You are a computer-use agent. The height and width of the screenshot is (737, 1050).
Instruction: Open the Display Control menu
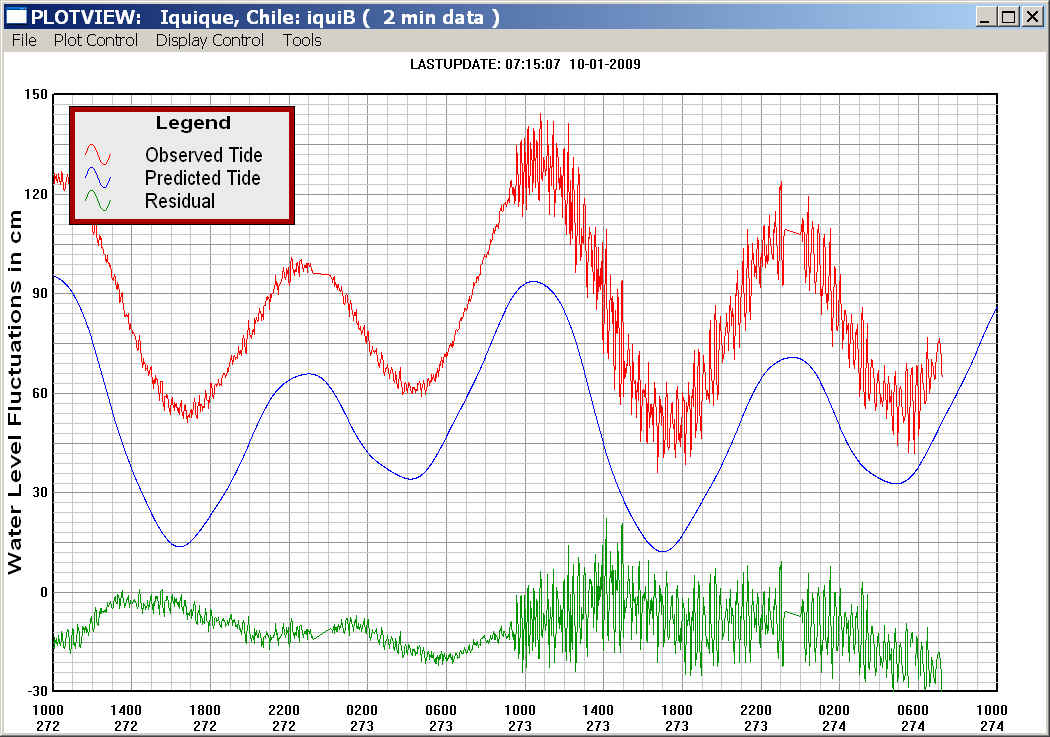pos(210,40)
